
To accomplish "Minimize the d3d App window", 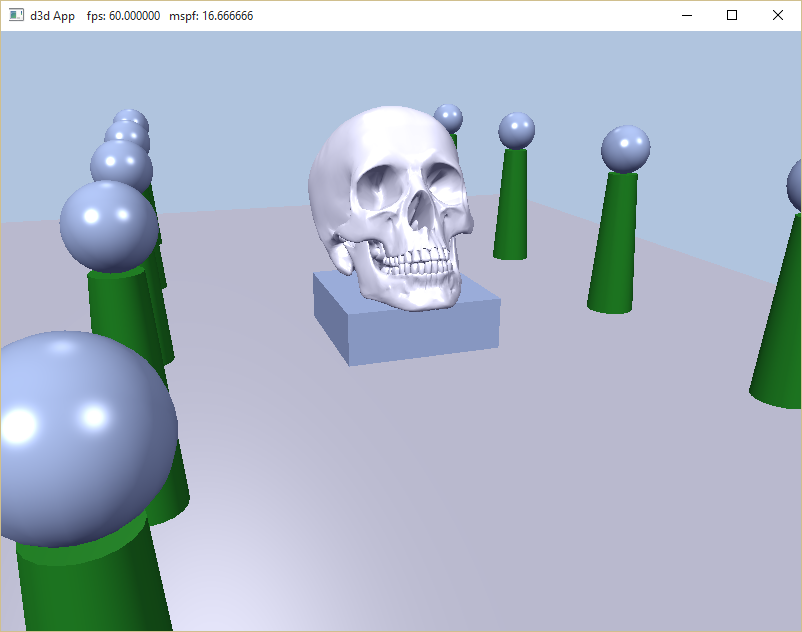I will (x=686, y=15).
